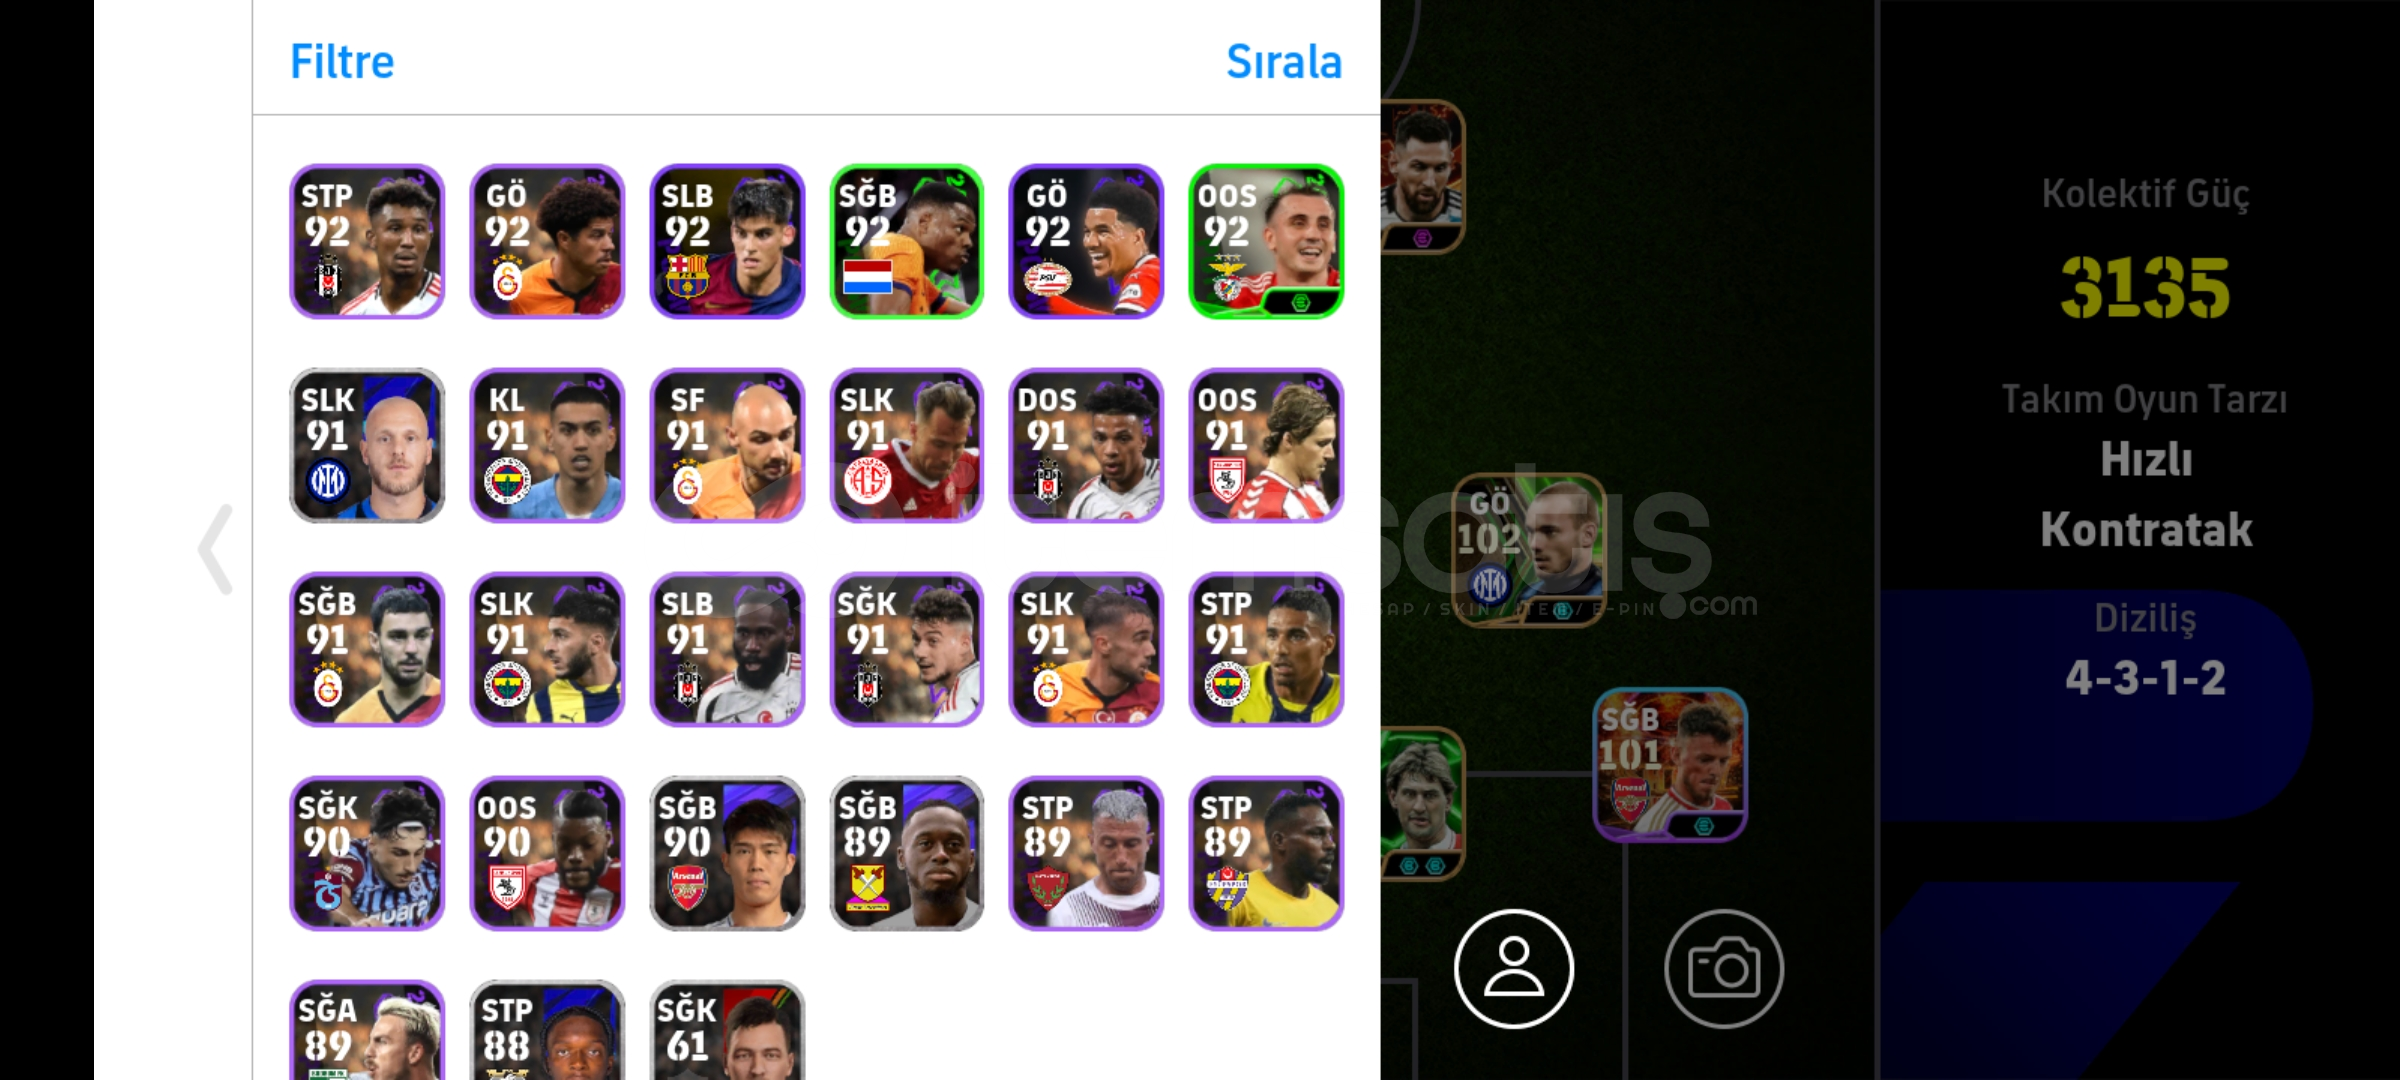Tap the SF 91 Galatasaray player card
Image resolution: width=2400 pixels, height=1080 pixels.
tap(727, 445)
